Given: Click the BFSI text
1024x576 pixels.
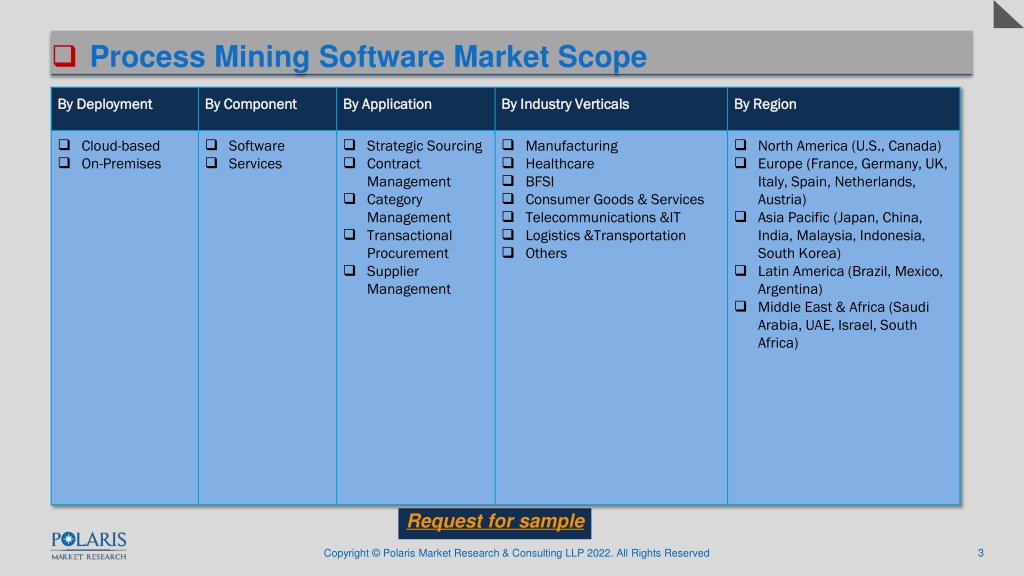Looking at the screenshot, I should [x=540, y=182].
